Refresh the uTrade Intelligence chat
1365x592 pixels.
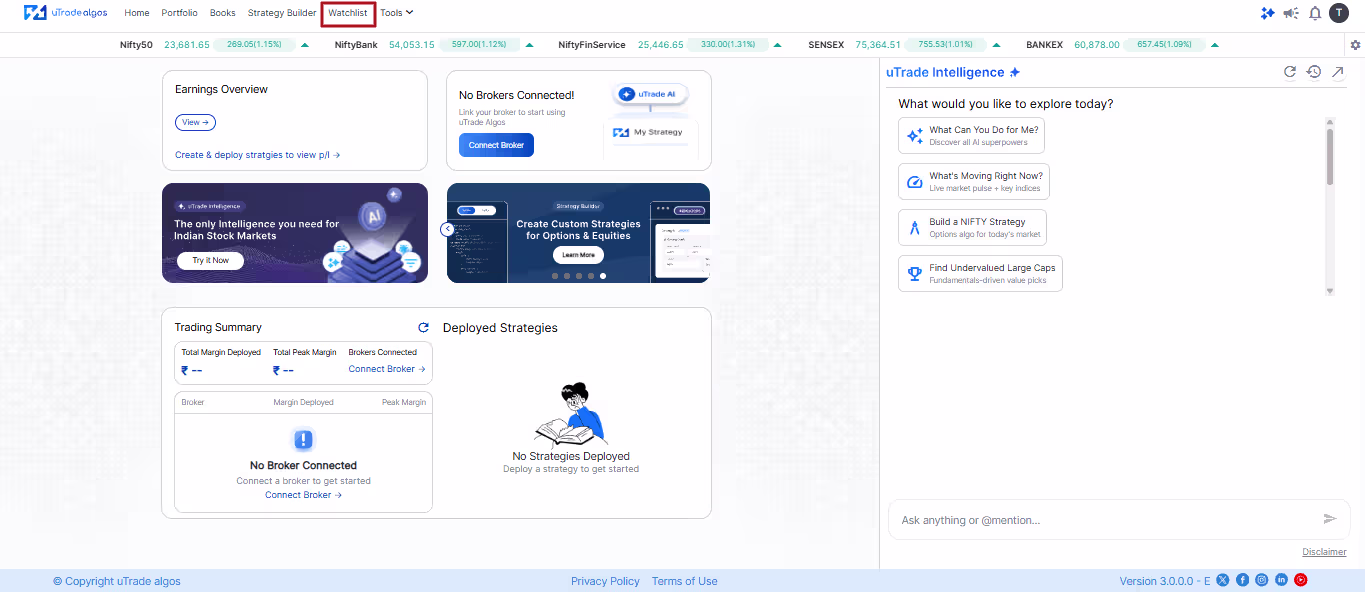click(1290, 72)
